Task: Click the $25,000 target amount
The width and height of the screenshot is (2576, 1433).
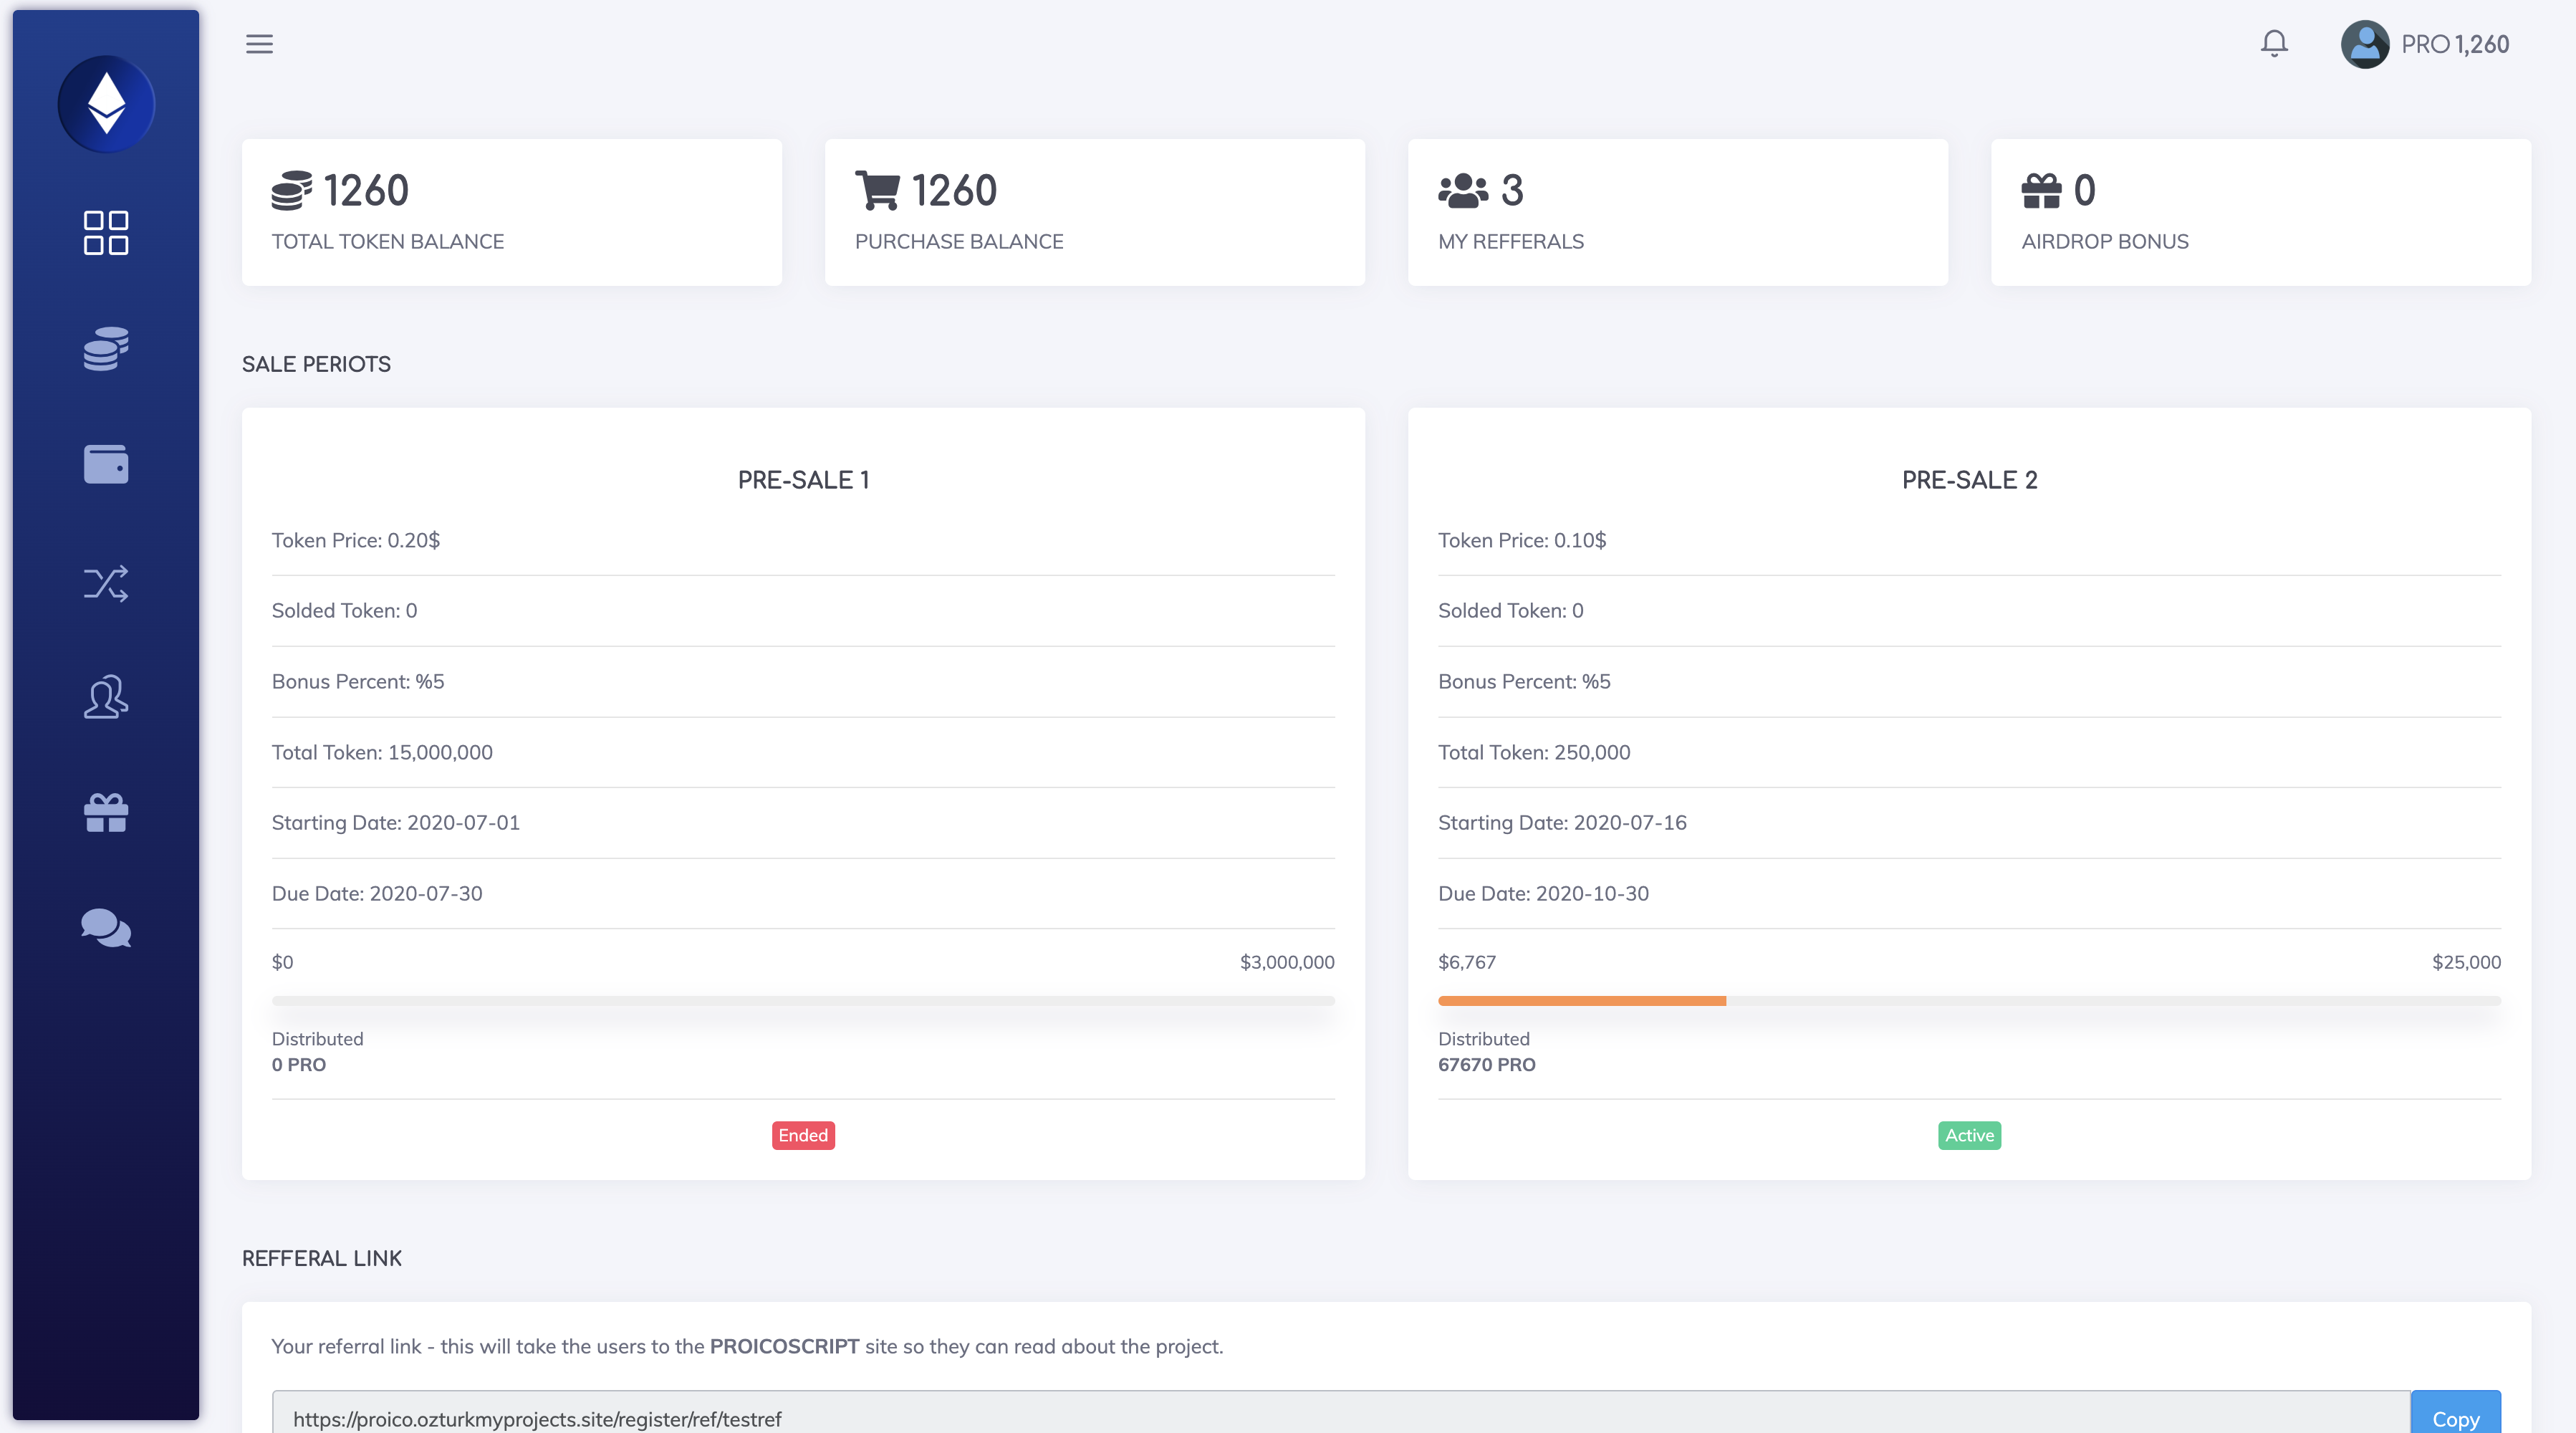Action: 2466,962
